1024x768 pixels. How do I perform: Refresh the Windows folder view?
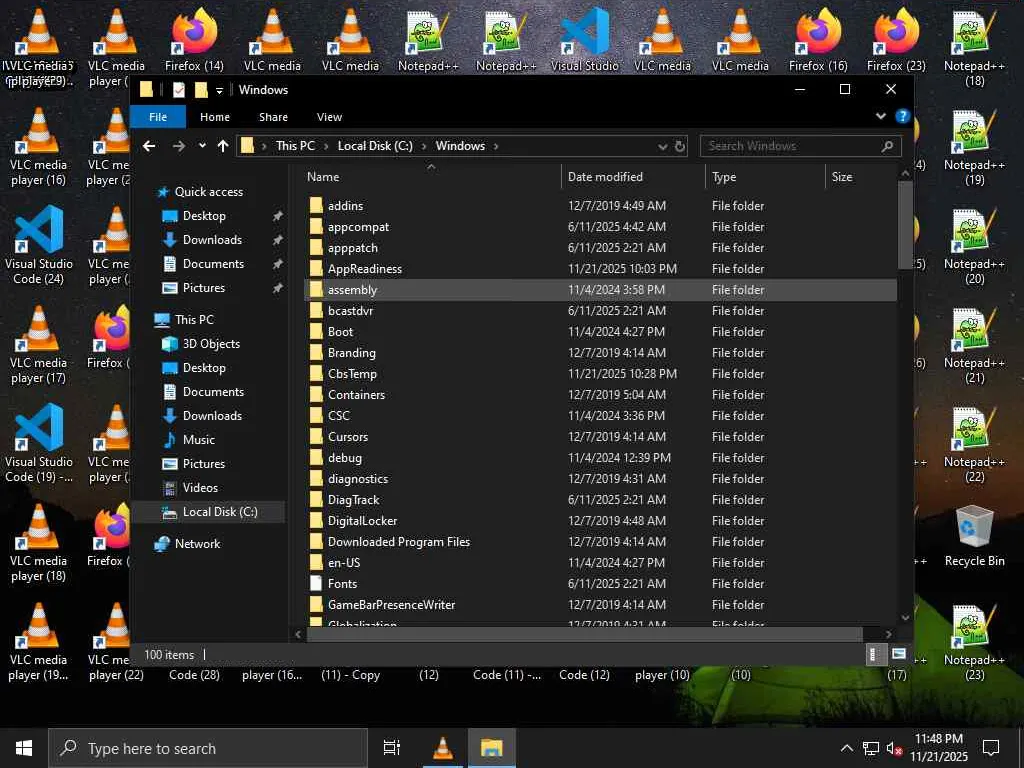680,146
